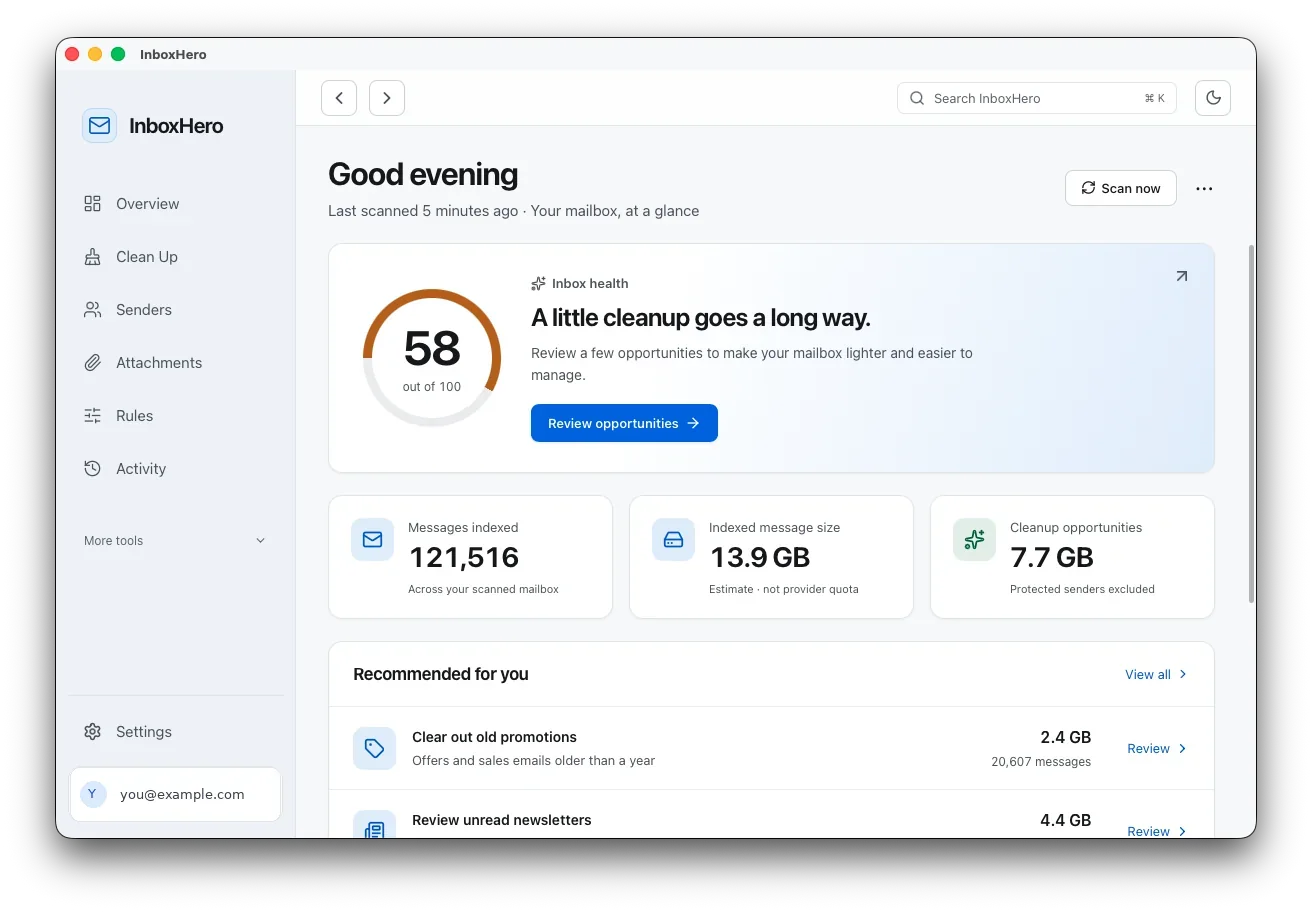The width and height of the screenshot is (1312, 912).
Task: Click the "Recommended for you" heading
Action: [441, 675]
